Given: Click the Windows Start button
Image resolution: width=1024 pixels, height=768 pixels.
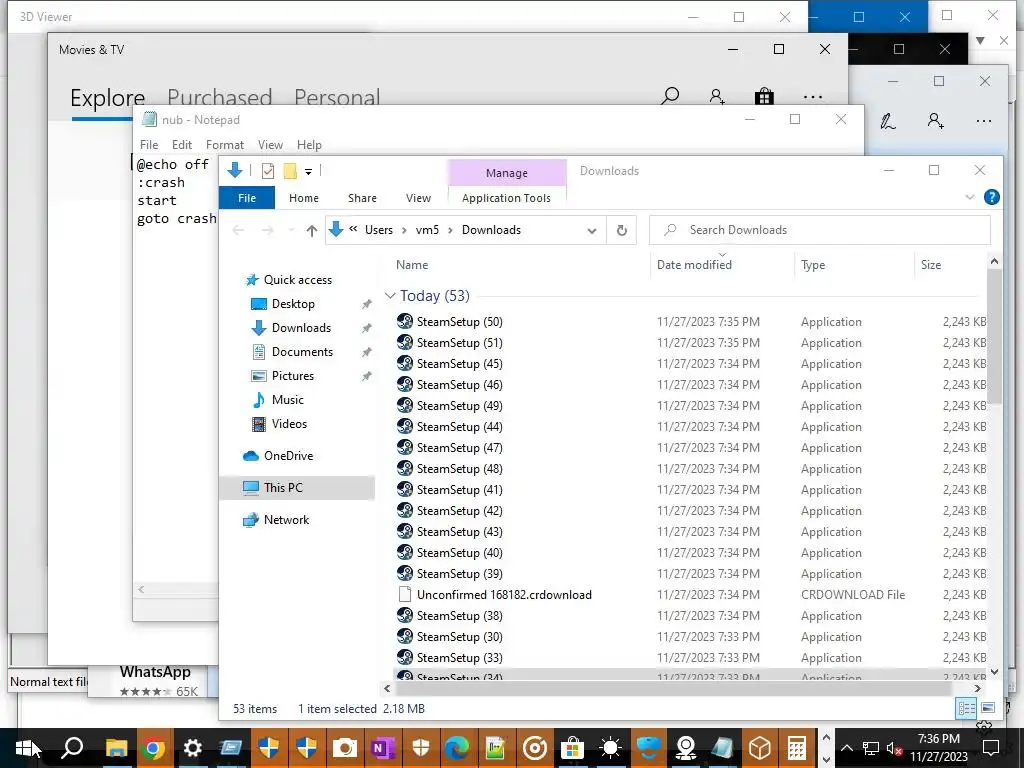Looking at the screenshot, I should click(x=25, y=748).
